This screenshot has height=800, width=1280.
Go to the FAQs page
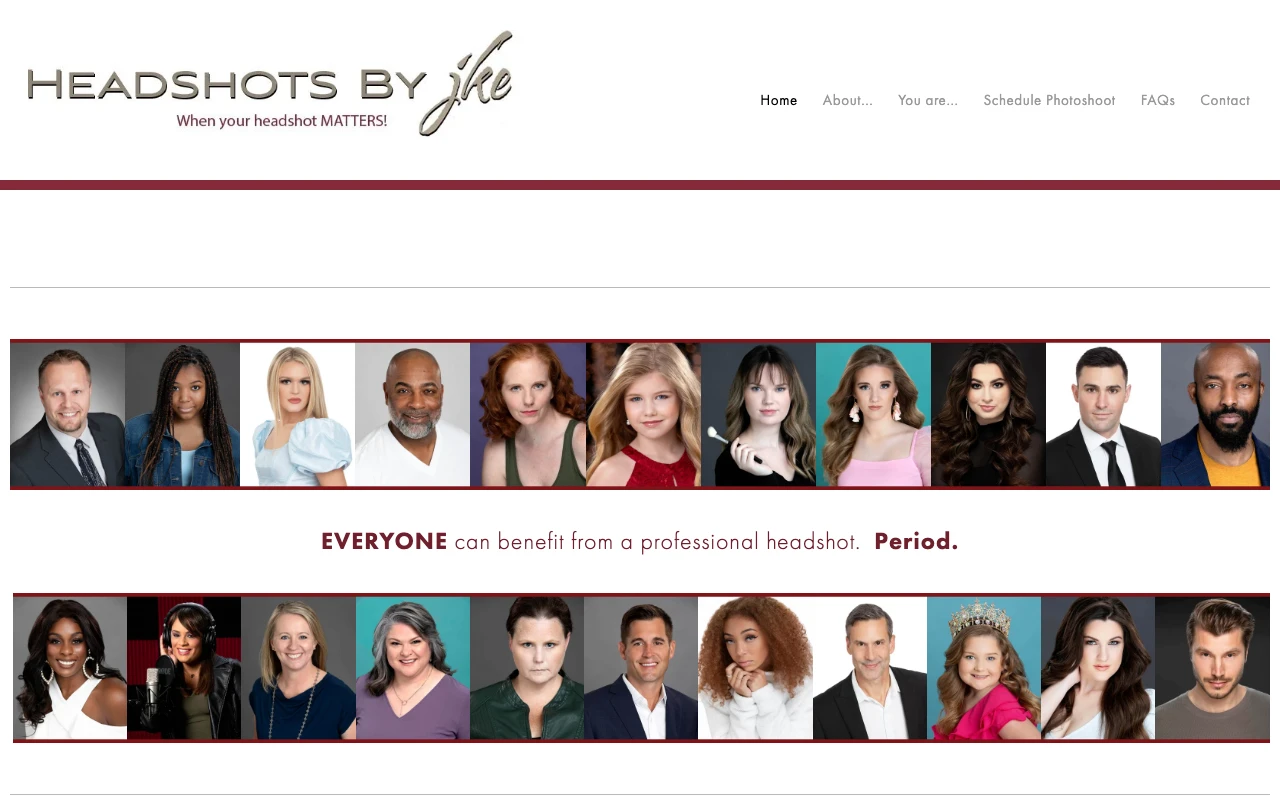point(1158,100)
